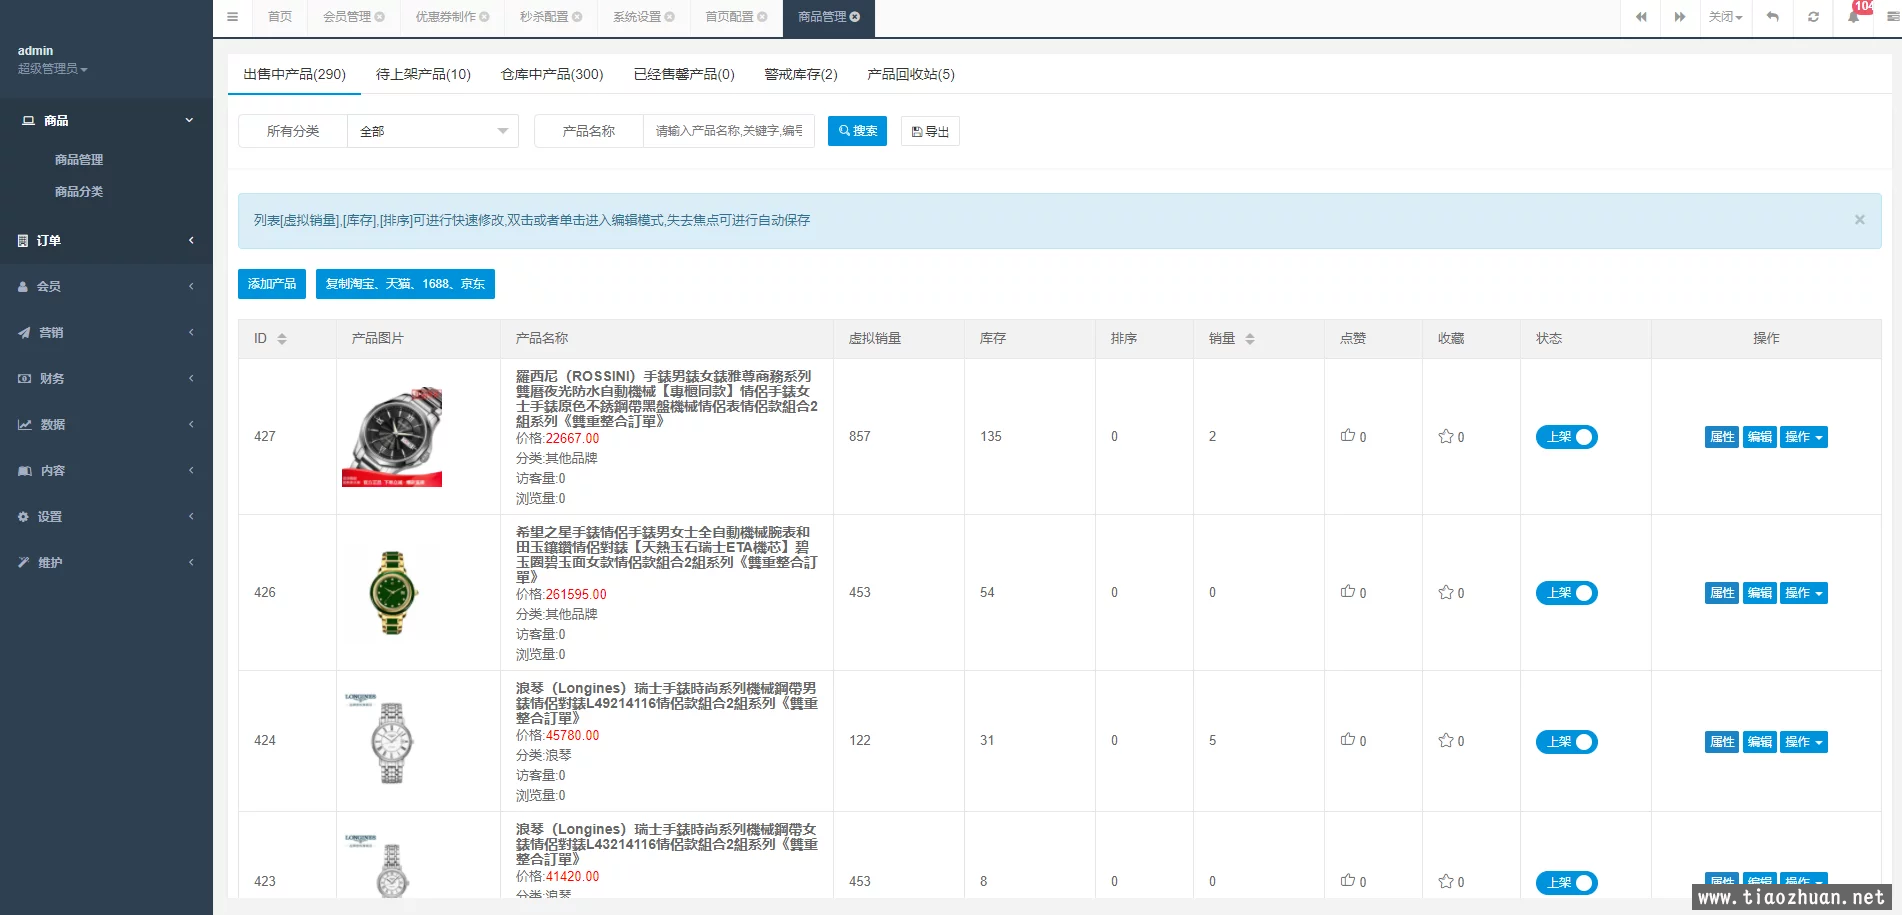Open the 关闭 dropdown in top bar
The height and width of the screenshot is (915, 1902).
coord(1725,17)
